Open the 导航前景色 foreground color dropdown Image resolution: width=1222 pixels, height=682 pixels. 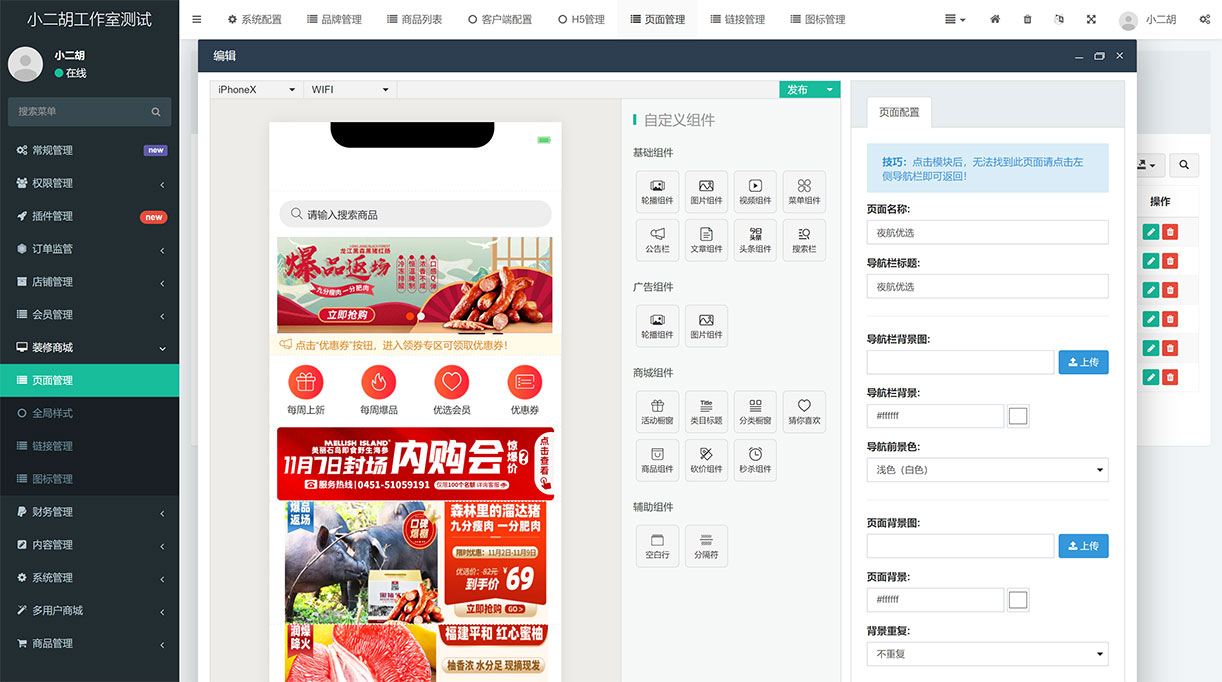[x=987, y=469]
